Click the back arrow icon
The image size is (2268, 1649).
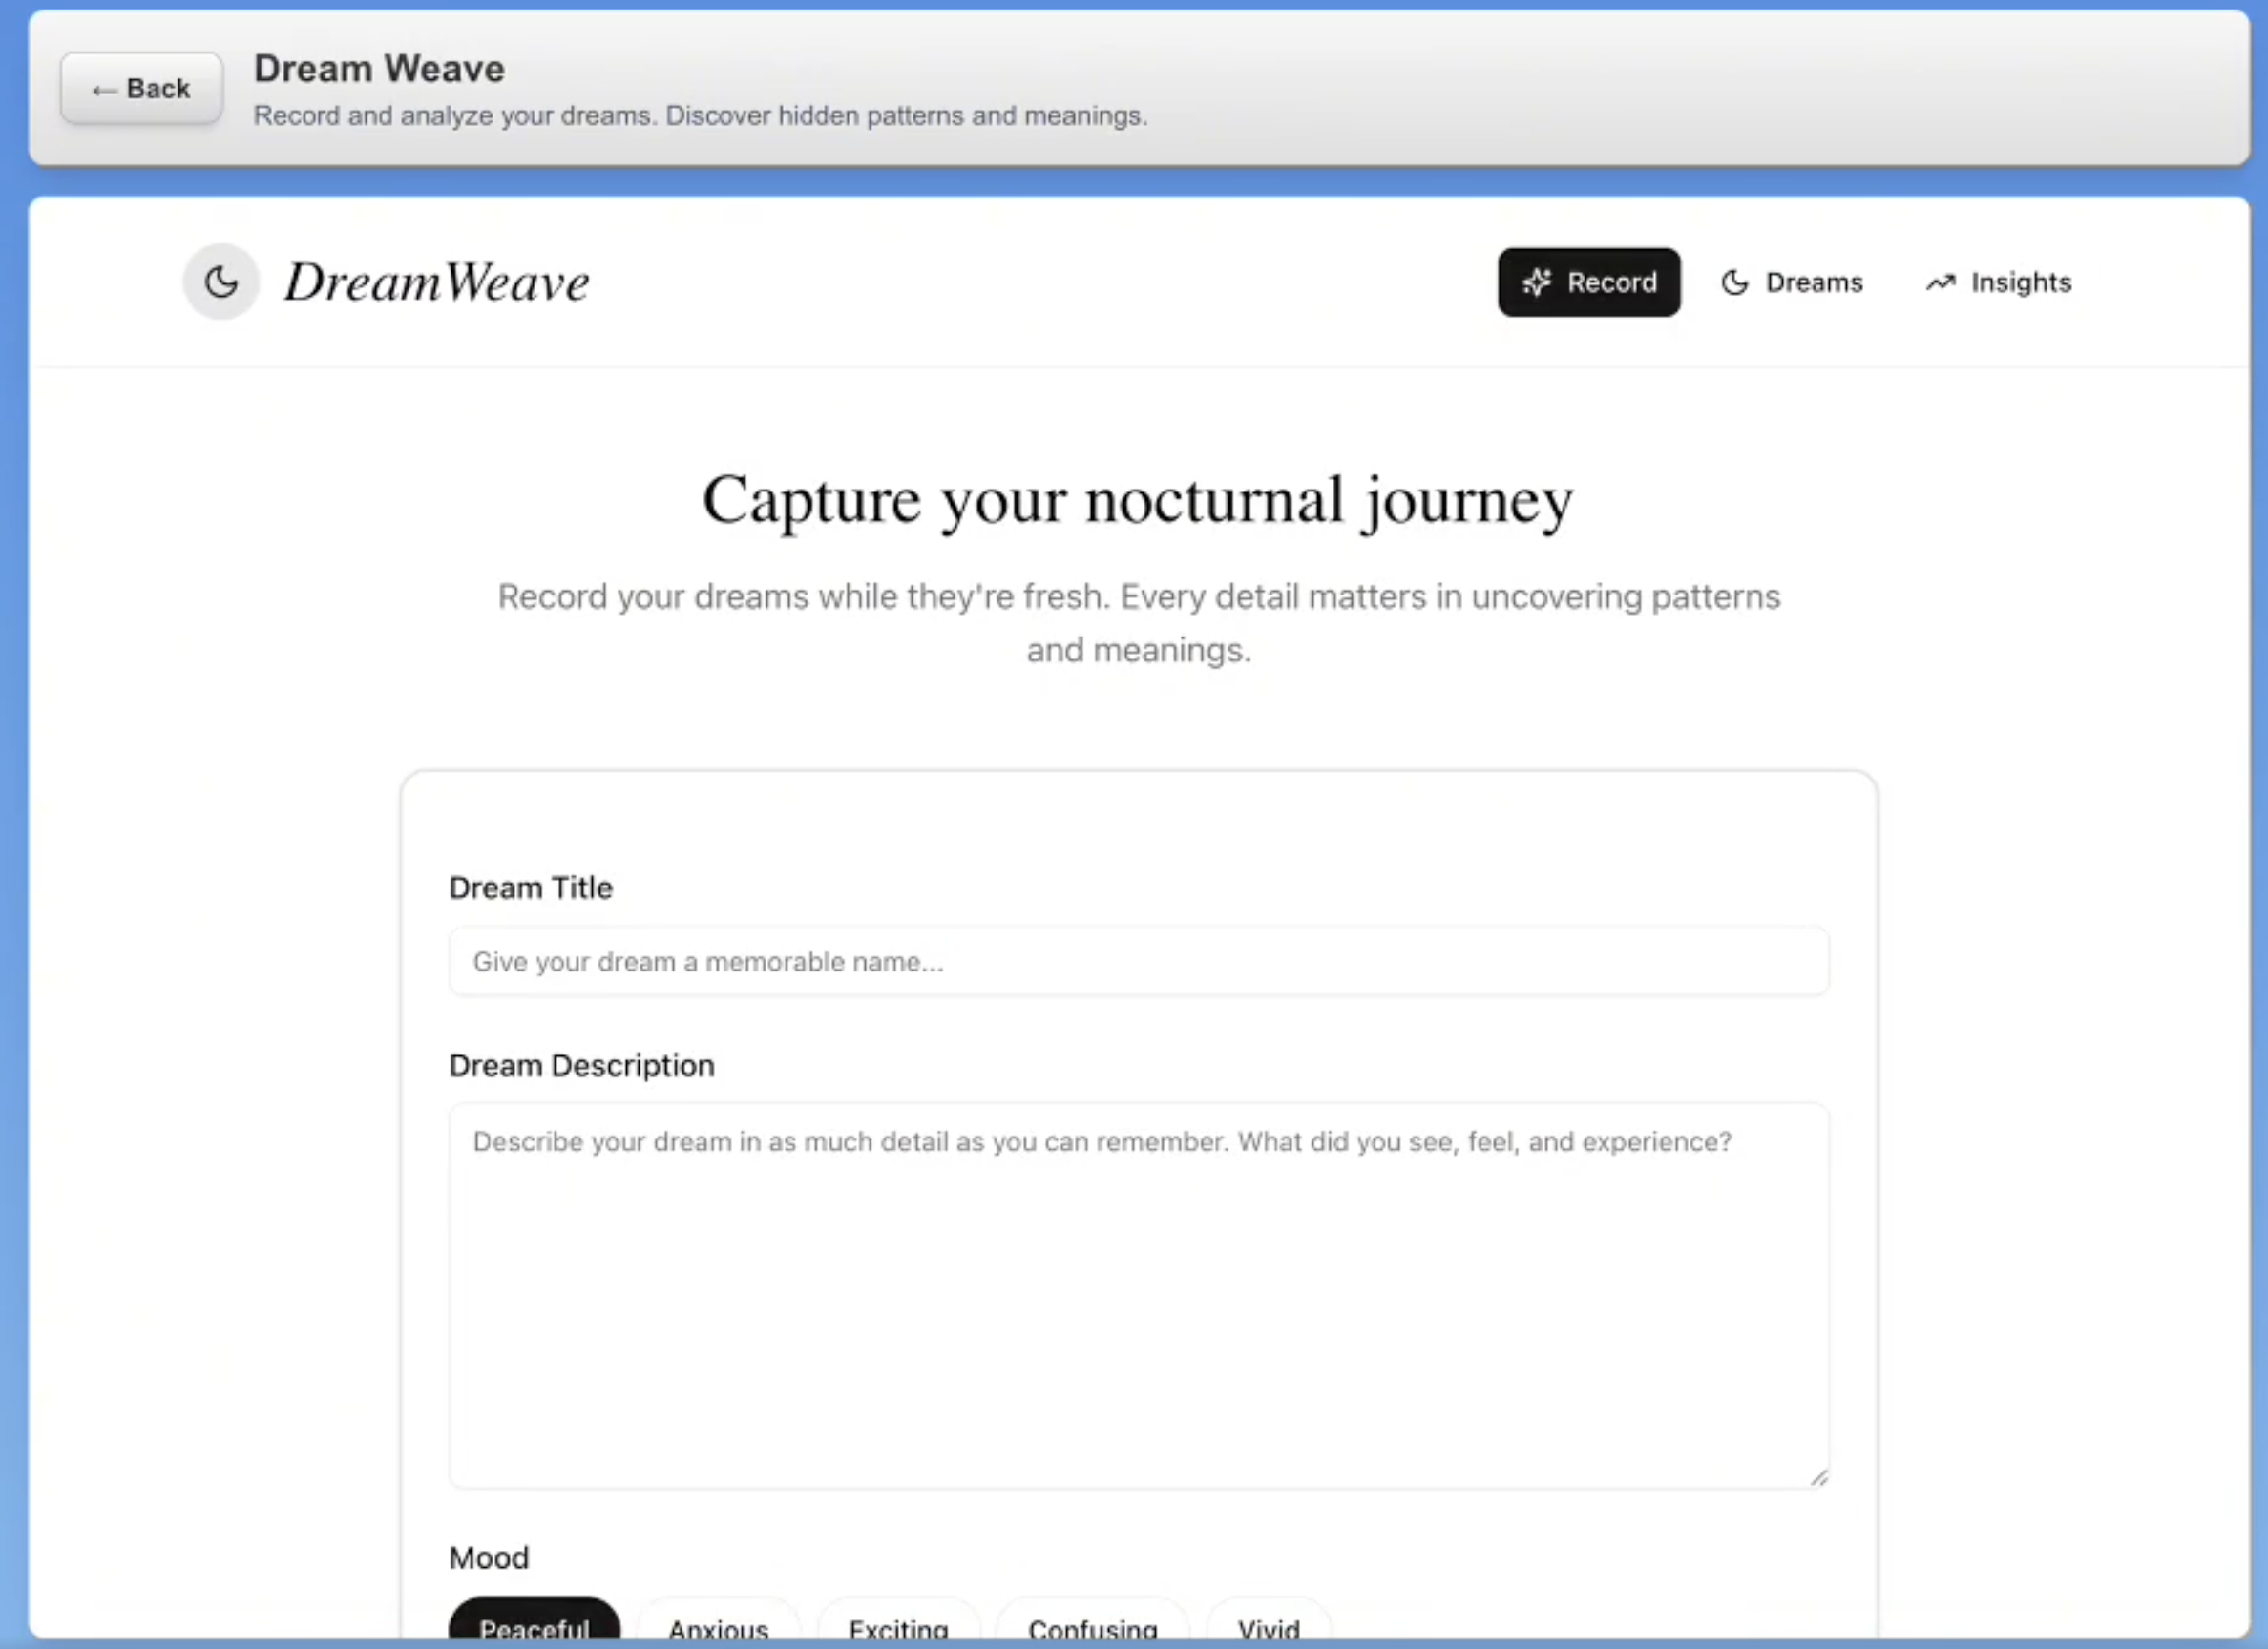[x=104, y=88]
